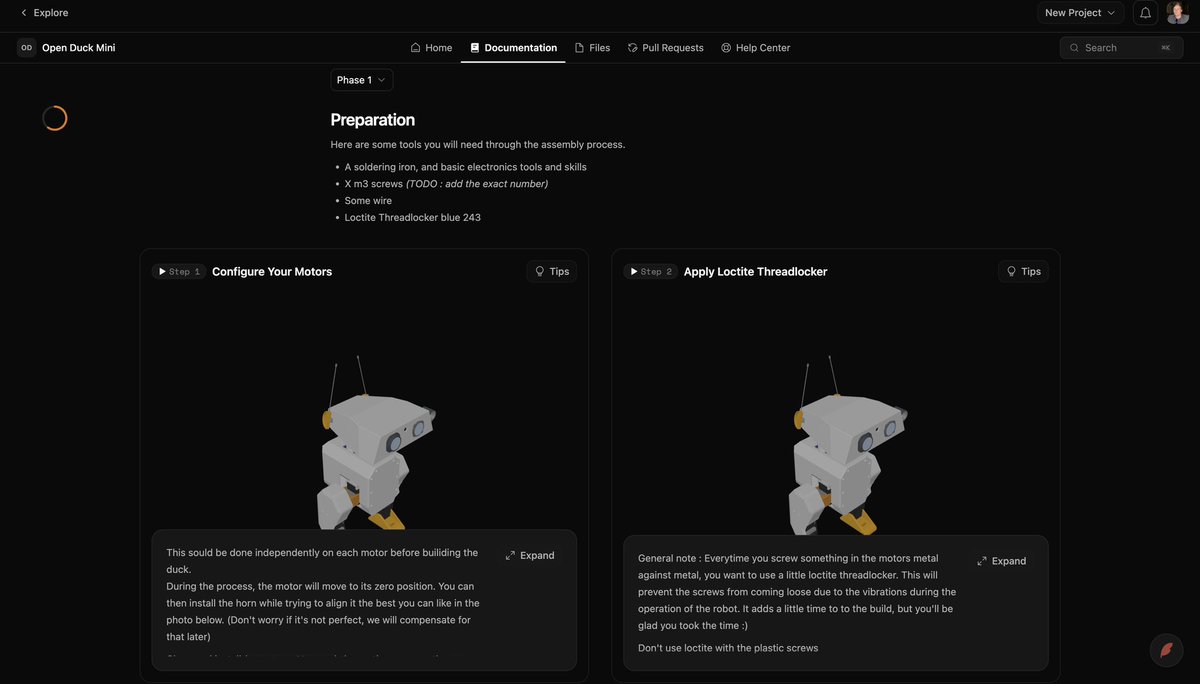1200x684 pixels.
Task: Open the user avatar menu
Action: click(1177, 13)
